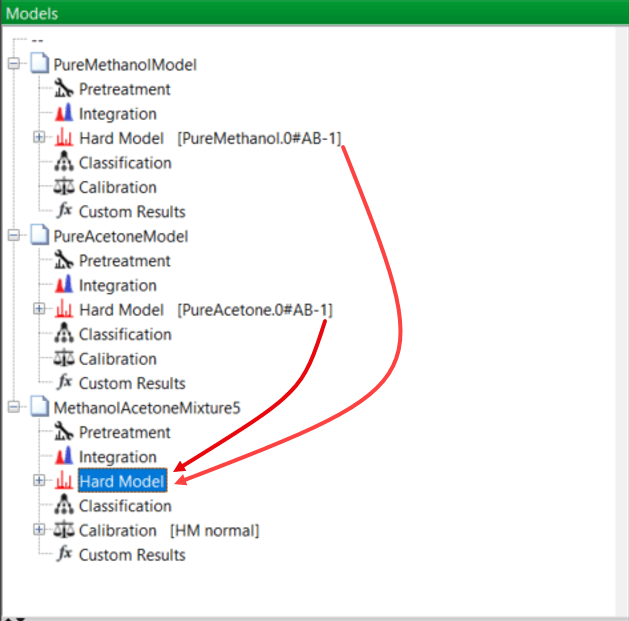The width and height of the screenshot is (629, 621).
Task: Click the Pretreatment icon under PureMethanolModel
Action: [x=64, y=89]
